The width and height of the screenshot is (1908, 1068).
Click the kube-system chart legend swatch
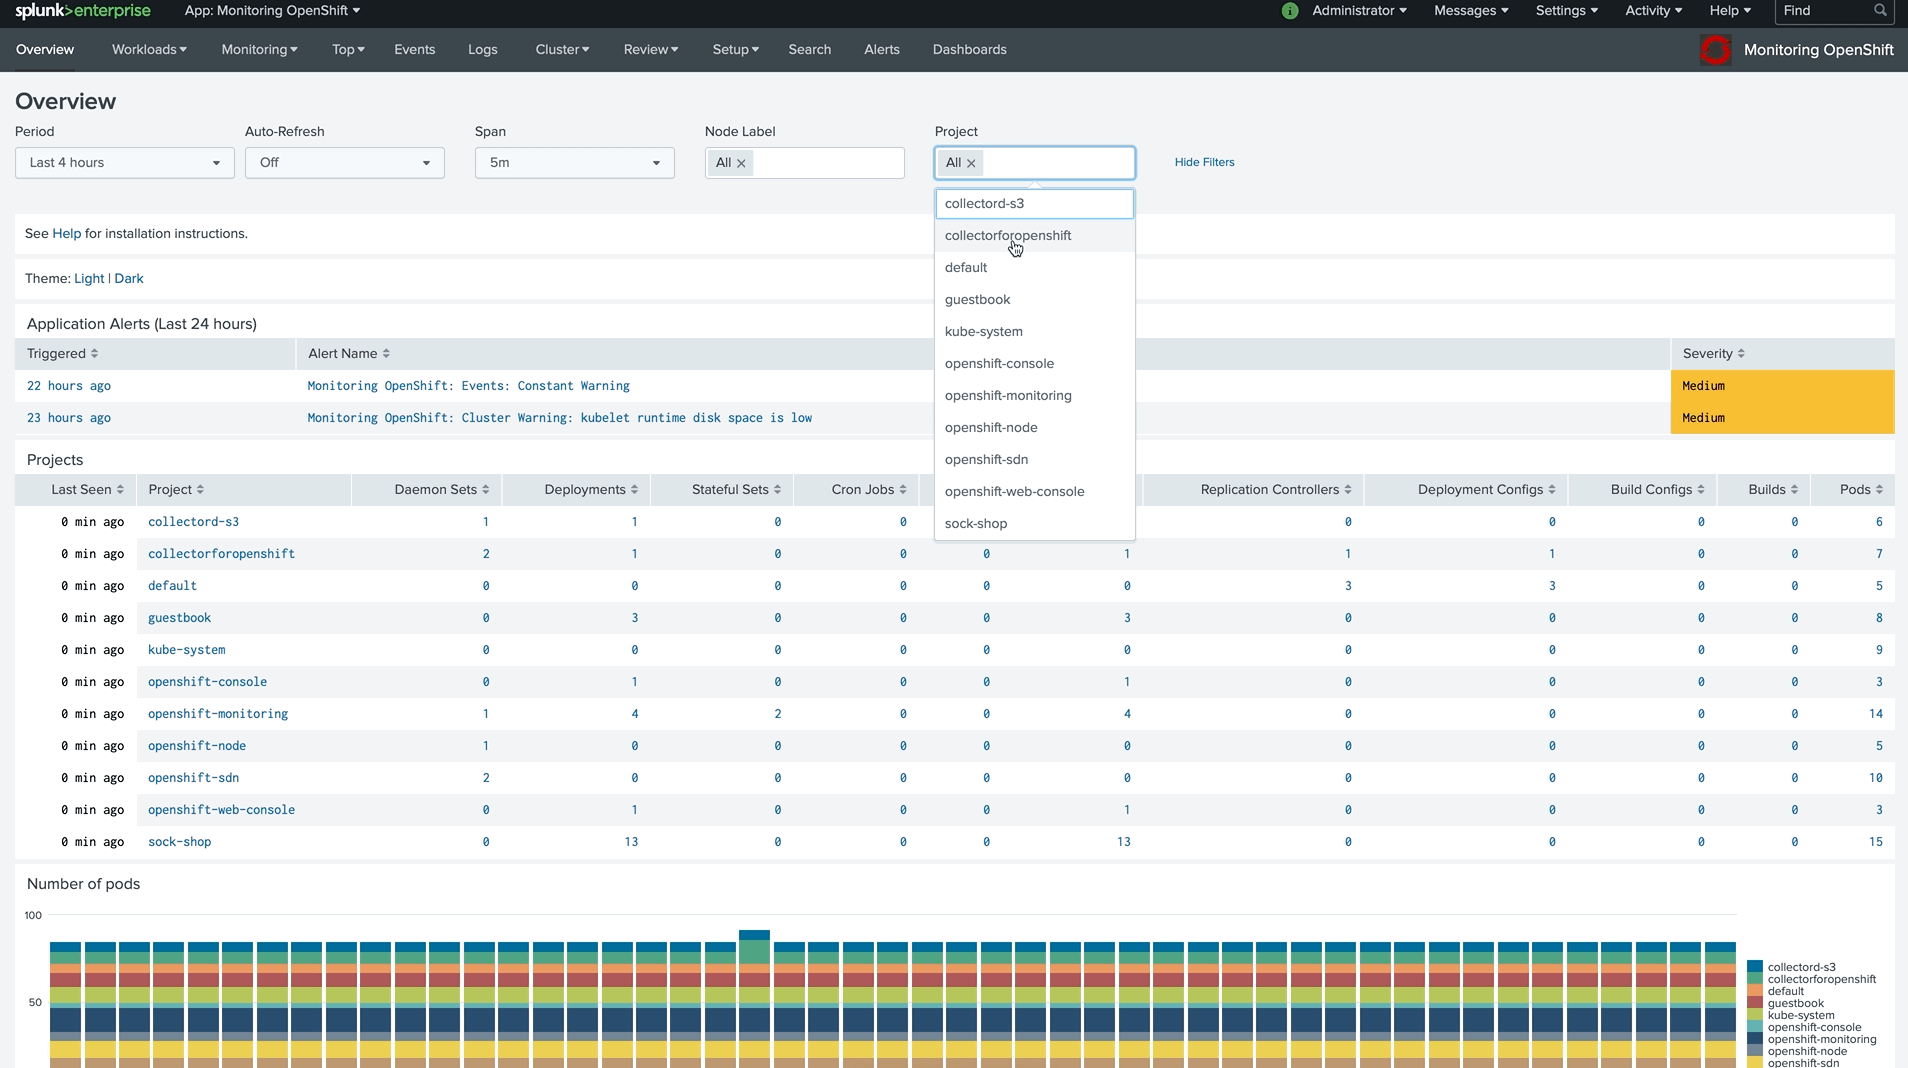click(1754, 1015)
